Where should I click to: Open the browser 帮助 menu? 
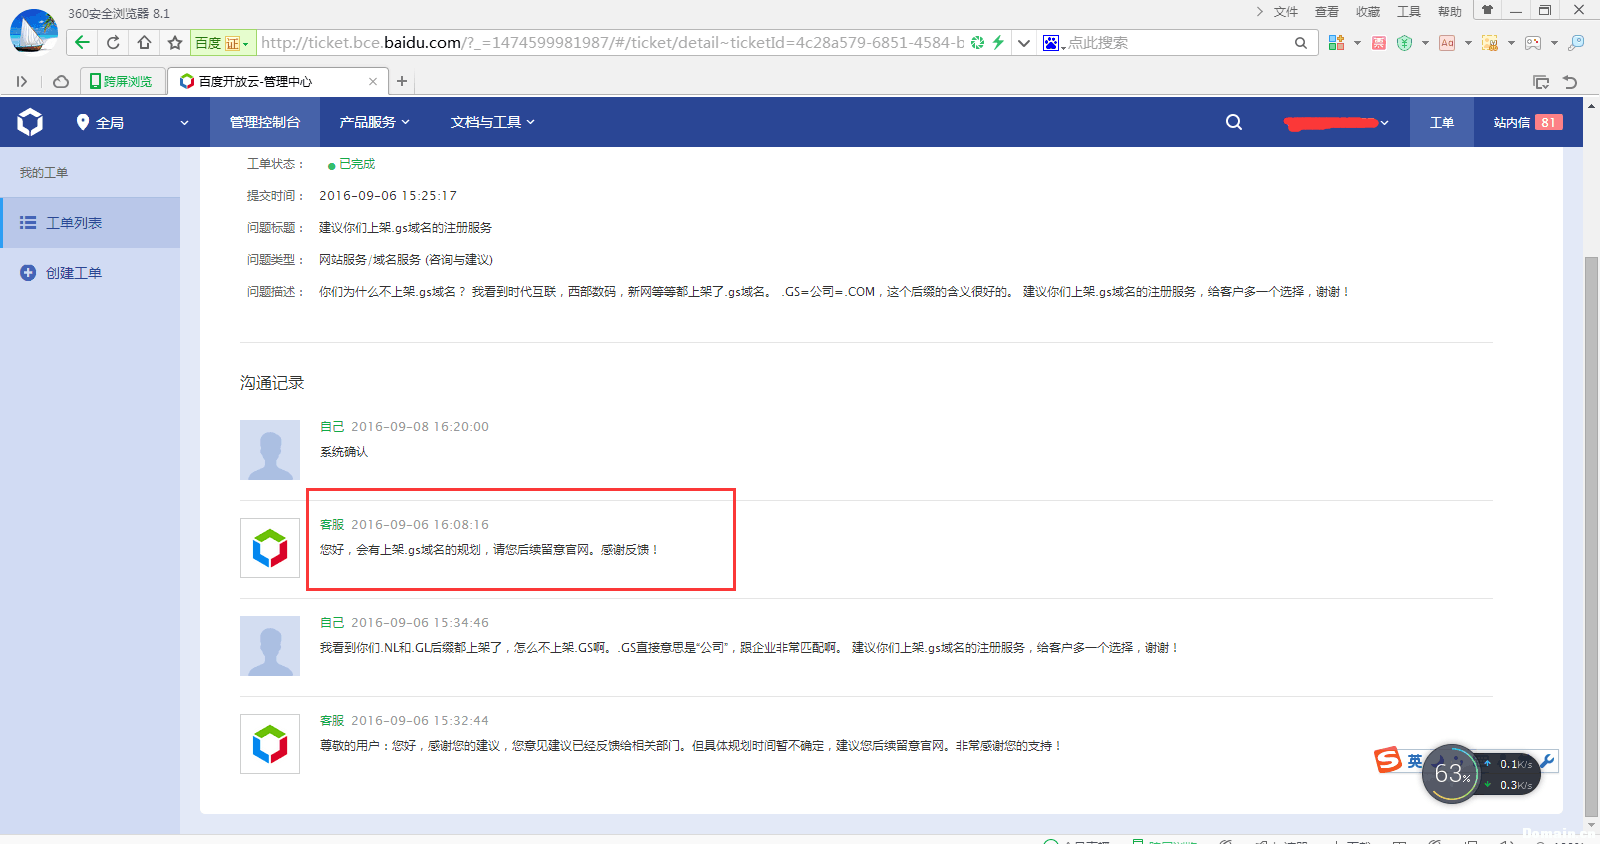1449,12
